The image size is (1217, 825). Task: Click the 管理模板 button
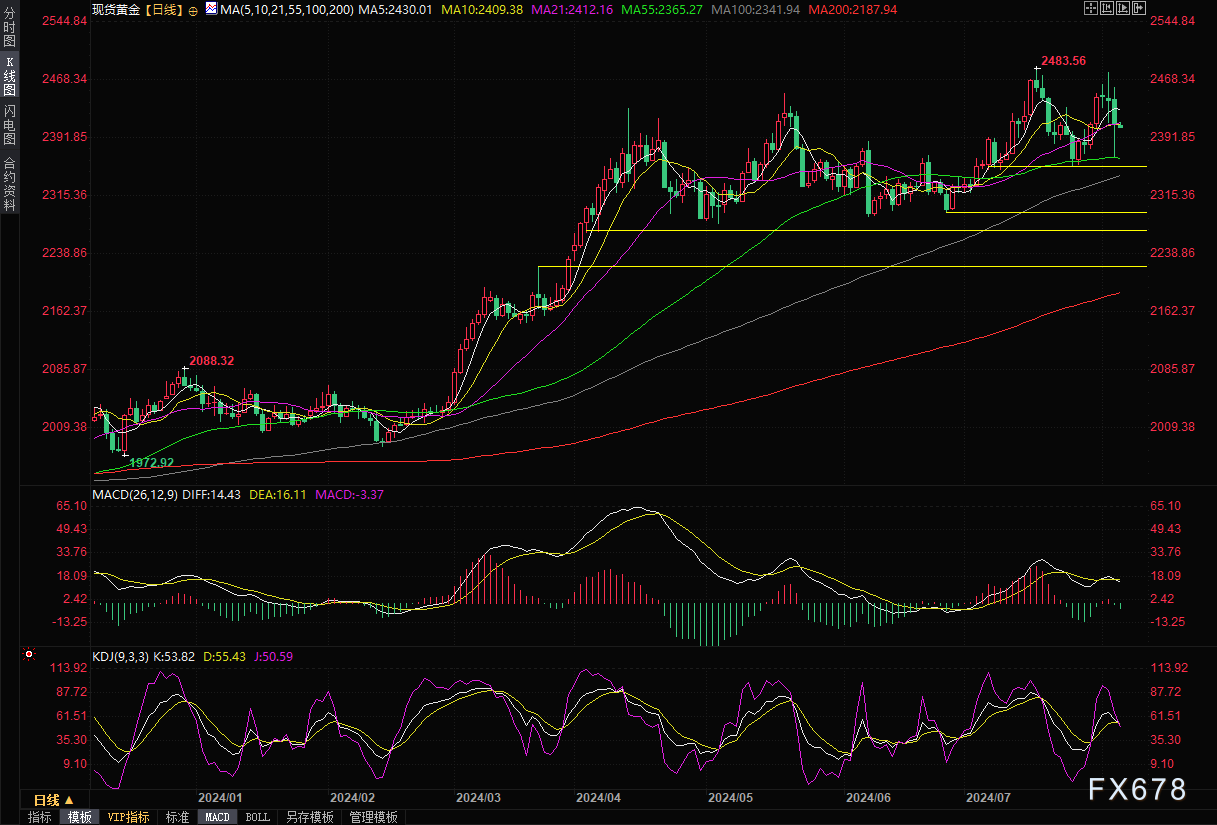pos(373,817)
